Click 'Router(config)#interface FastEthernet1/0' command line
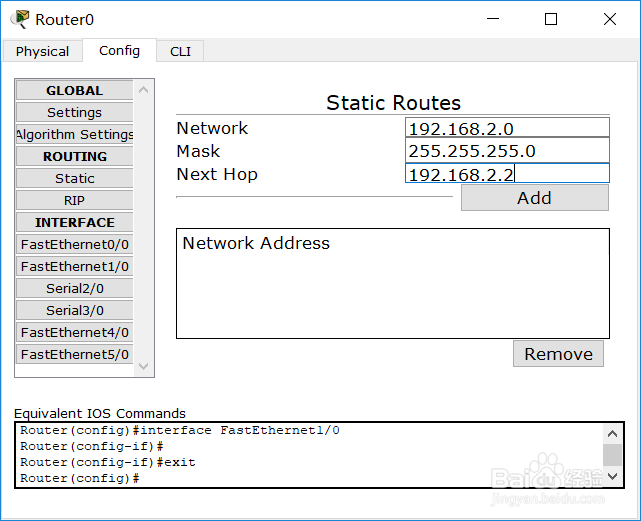The height and width of the screenshot is (521, 641). 180,430
